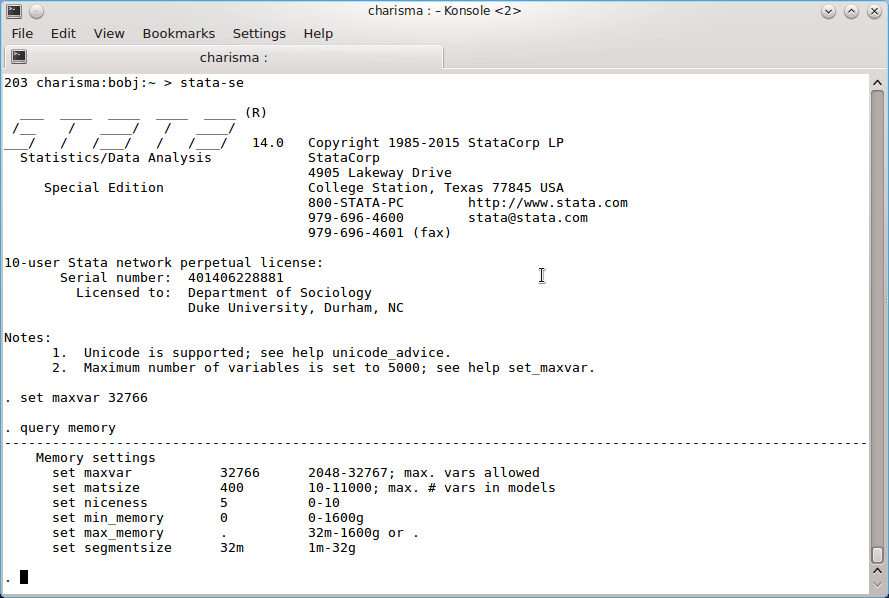This screenshot has height=598, width=889.
Task: Click the vertical scrollbar thumb
Action: click(877, 554)
